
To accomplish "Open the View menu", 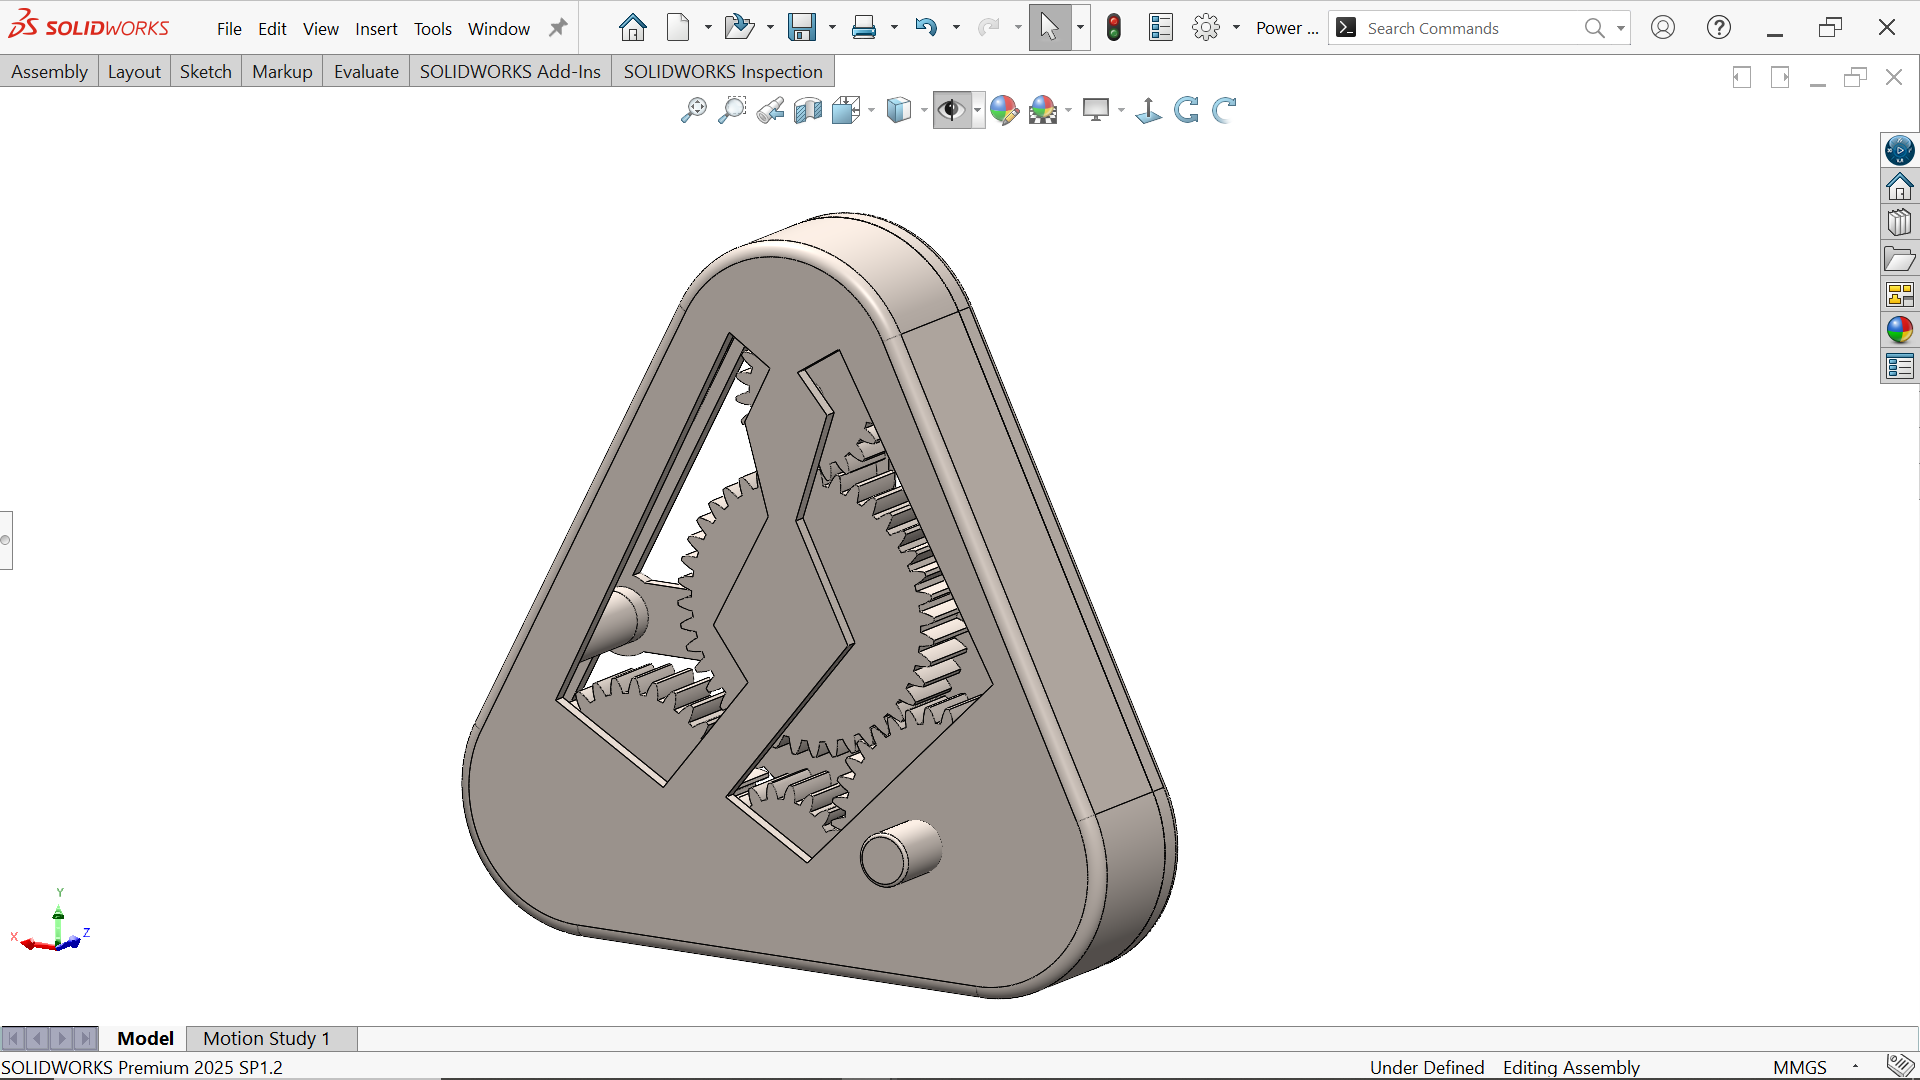I will (x=320, y=29).
